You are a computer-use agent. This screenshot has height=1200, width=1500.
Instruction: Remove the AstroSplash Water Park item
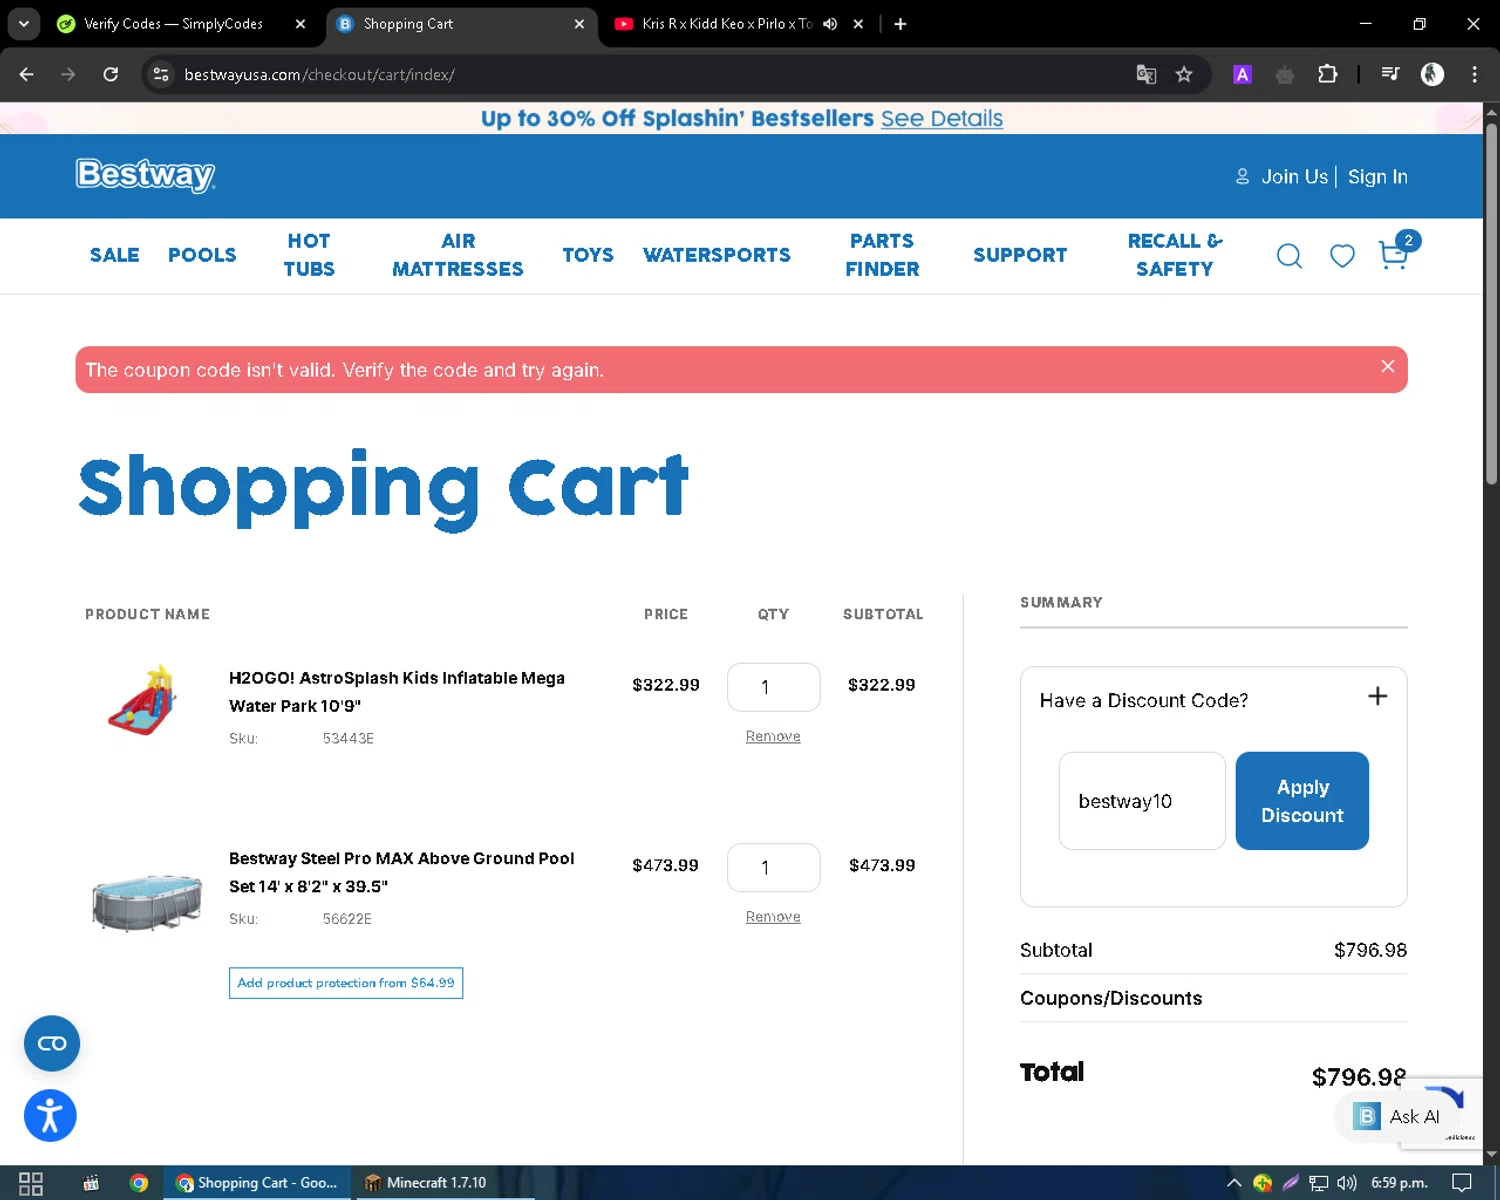[773, 736]
